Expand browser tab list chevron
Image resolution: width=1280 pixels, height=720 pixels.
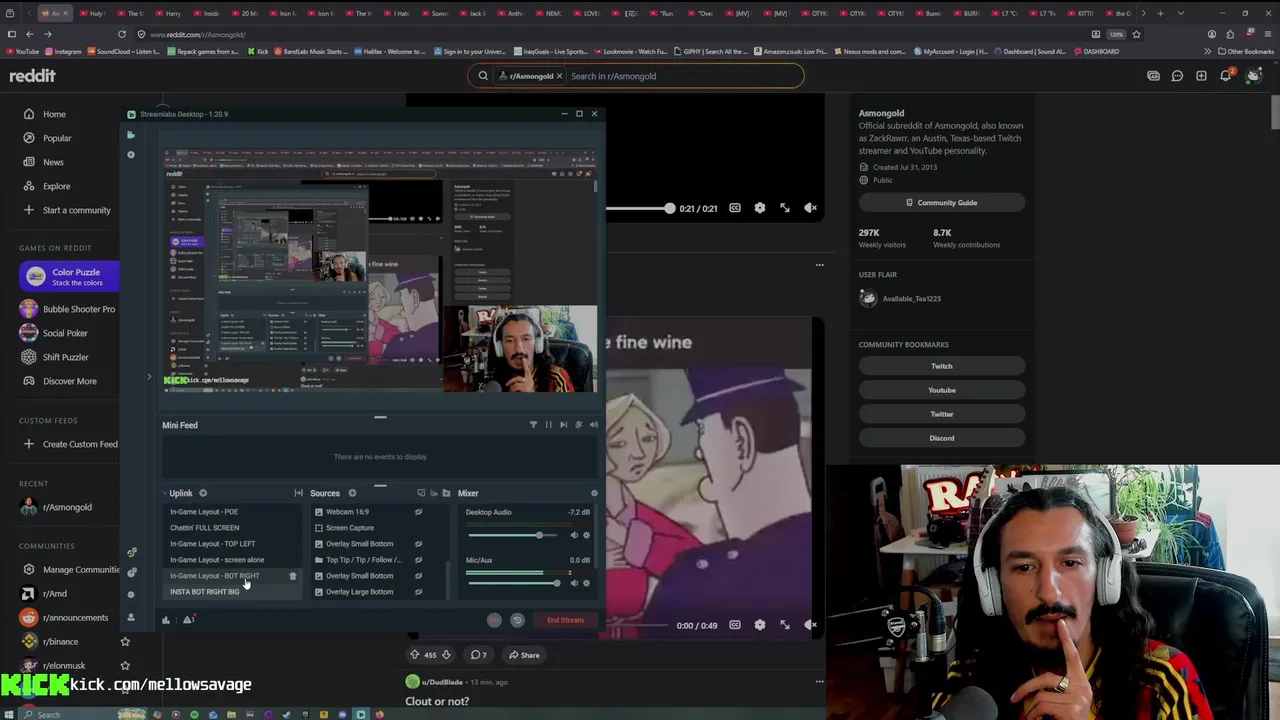click(1181, 13)
